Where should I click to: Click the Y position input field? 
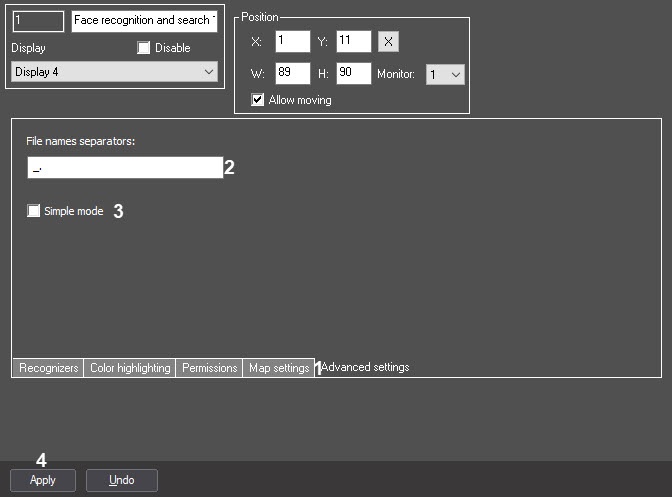(x=354, y=42)
